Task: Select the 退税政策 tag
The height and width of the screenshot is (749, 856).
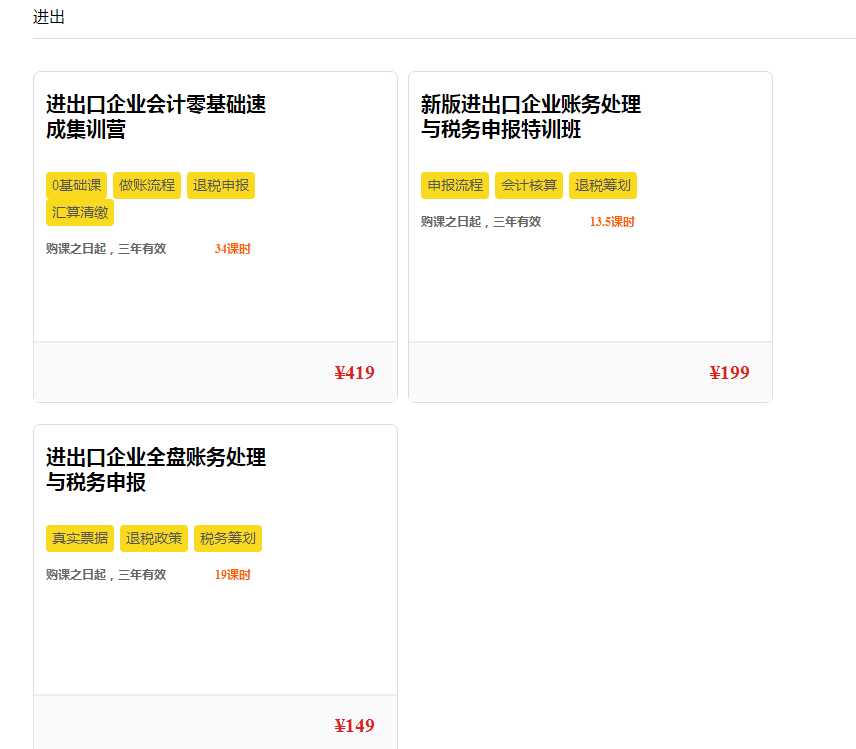Action: (154, 538)
